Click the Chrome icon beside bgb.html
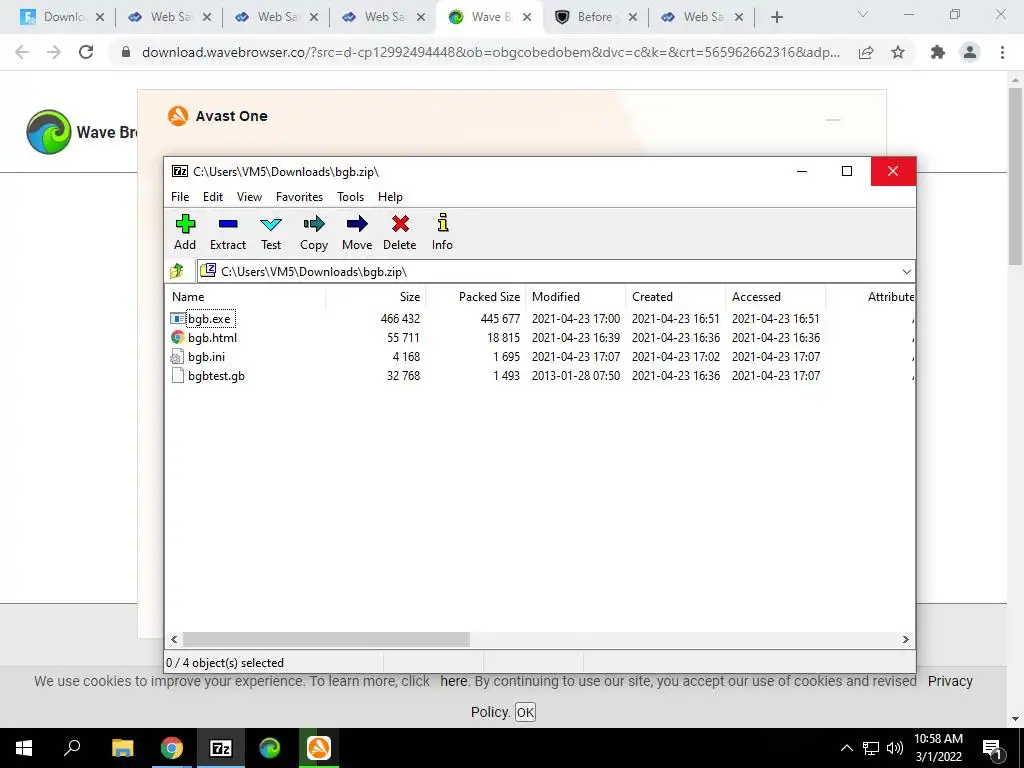The height and width of the screenshot is (768, 1024). point(178,338)
